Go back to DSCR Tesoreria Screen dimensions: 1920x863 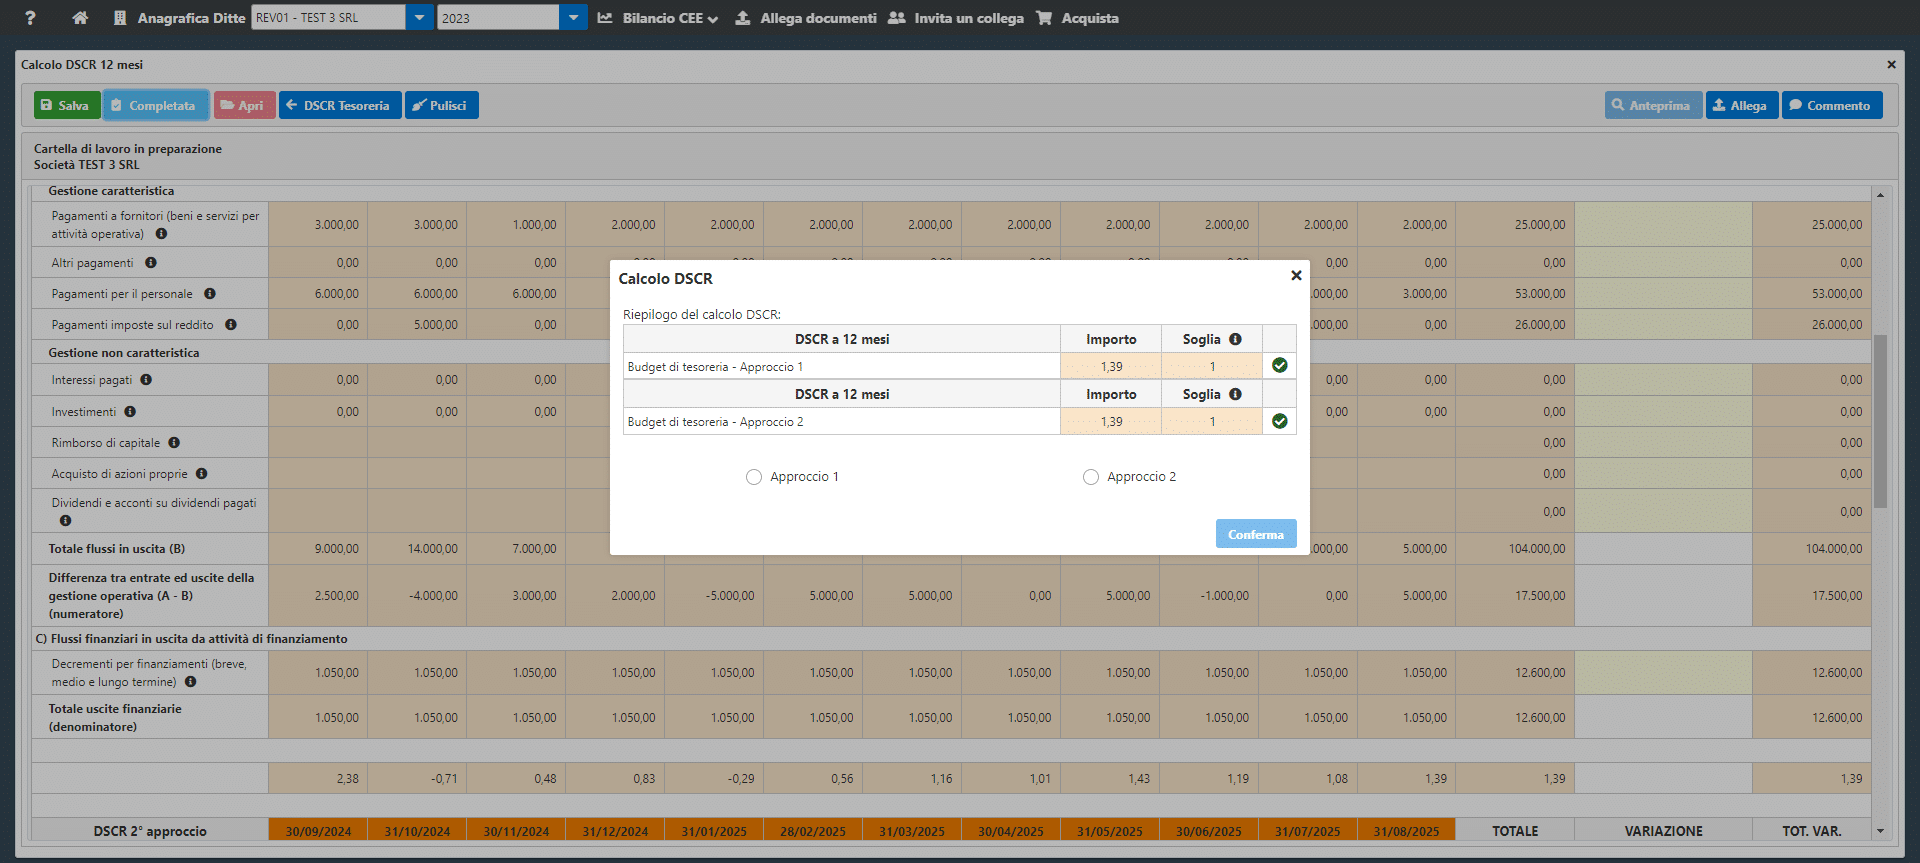tap(339, 105)
